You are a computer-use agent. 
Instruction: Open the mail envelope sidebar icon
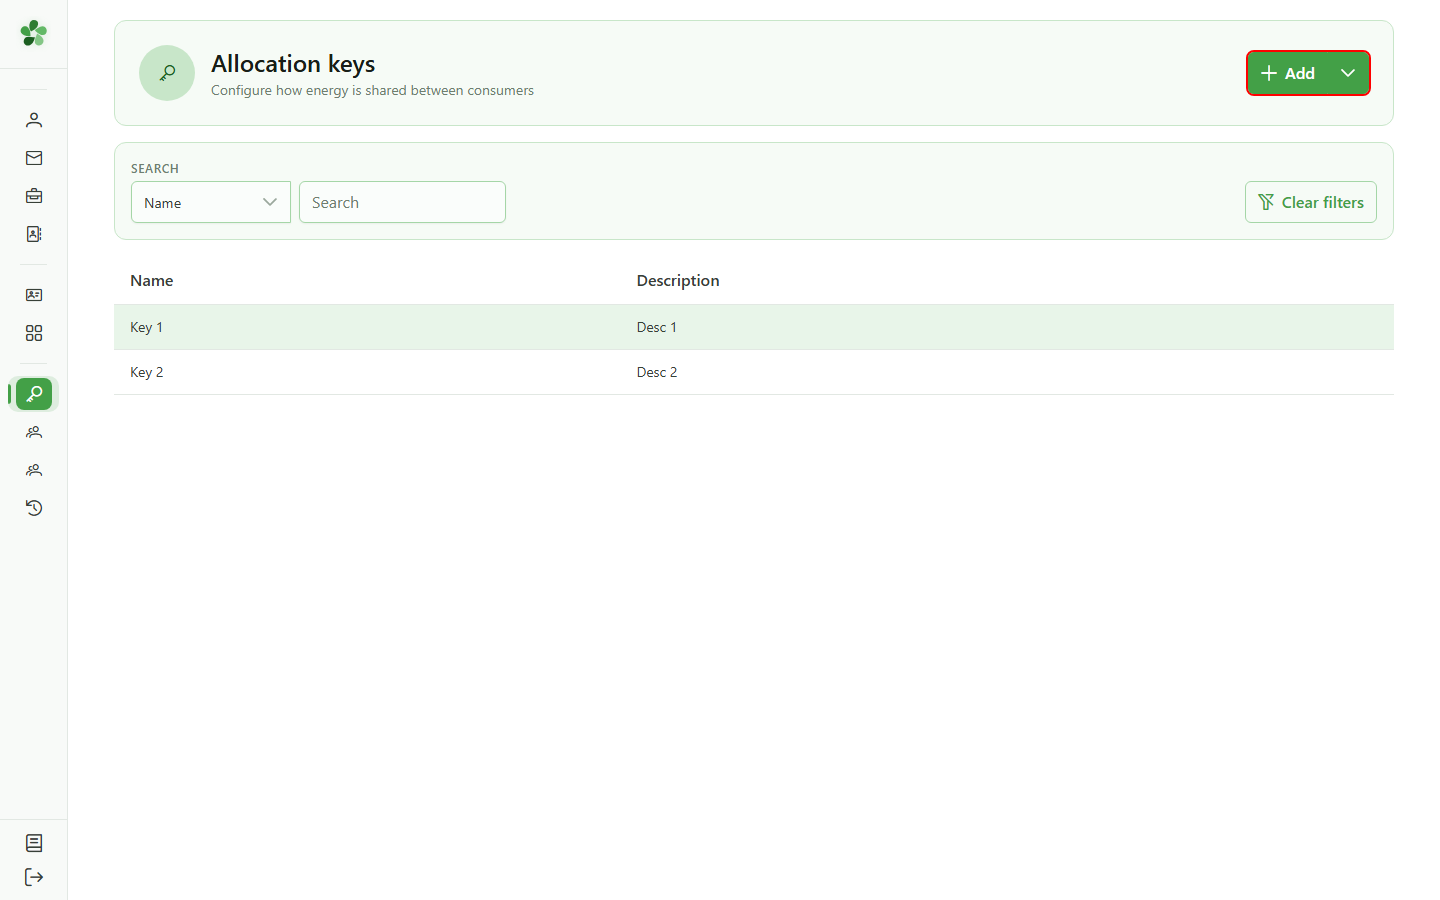(x=34, y=158)
